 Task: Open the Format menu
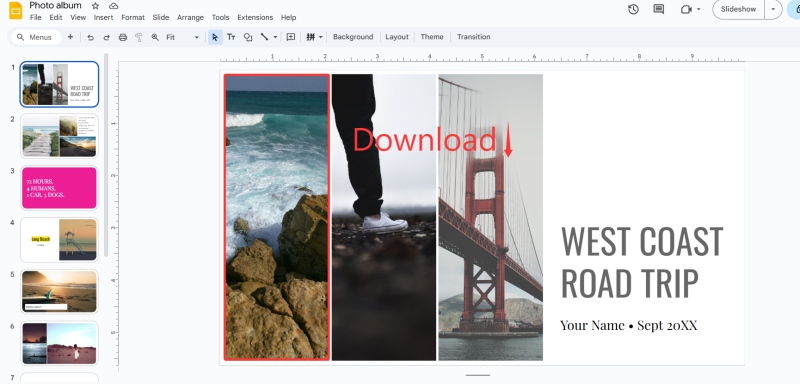pos(133,17)
